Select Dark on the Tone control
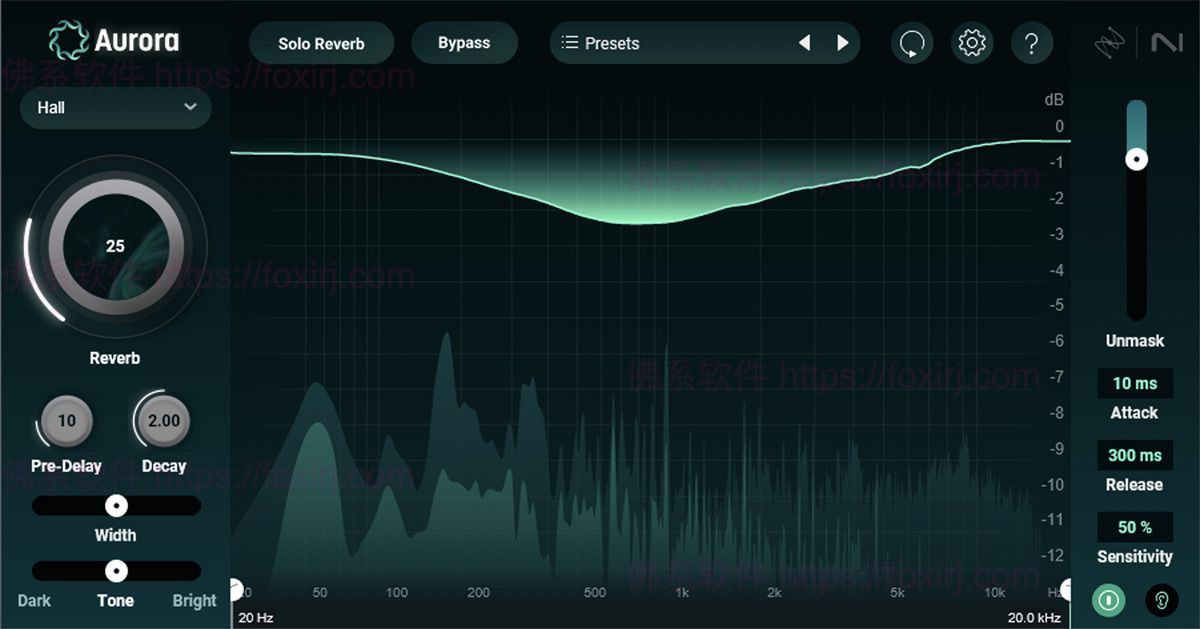This screenshot has width=1200, height=629. click(34, 600)
